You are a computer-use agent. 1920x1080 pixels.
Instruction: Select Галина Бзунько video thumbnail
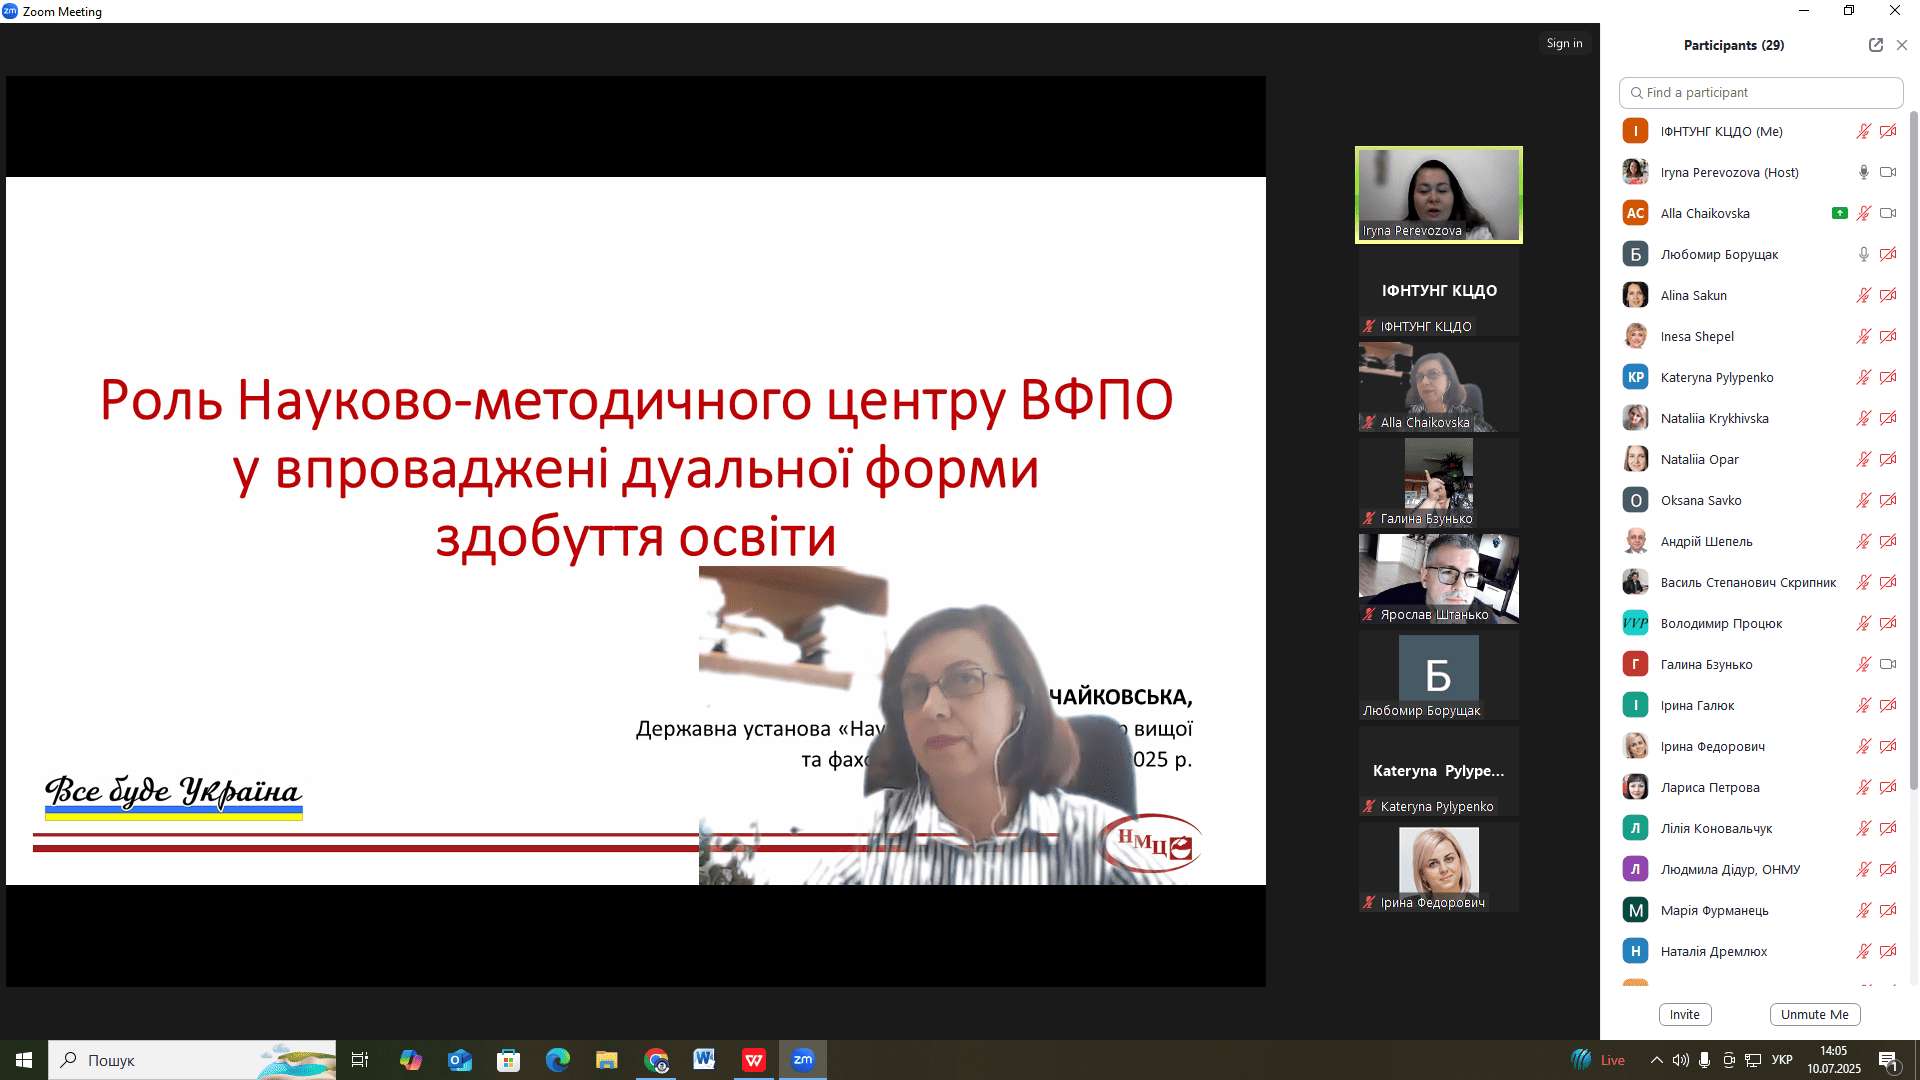click(1439, 483)
